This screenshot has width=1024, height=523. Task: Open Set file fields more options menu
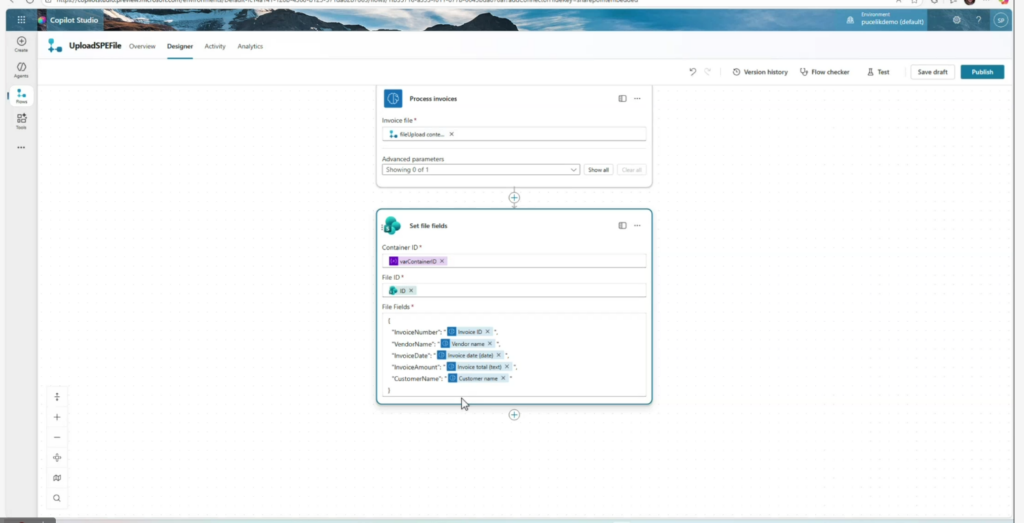[637, 226]
